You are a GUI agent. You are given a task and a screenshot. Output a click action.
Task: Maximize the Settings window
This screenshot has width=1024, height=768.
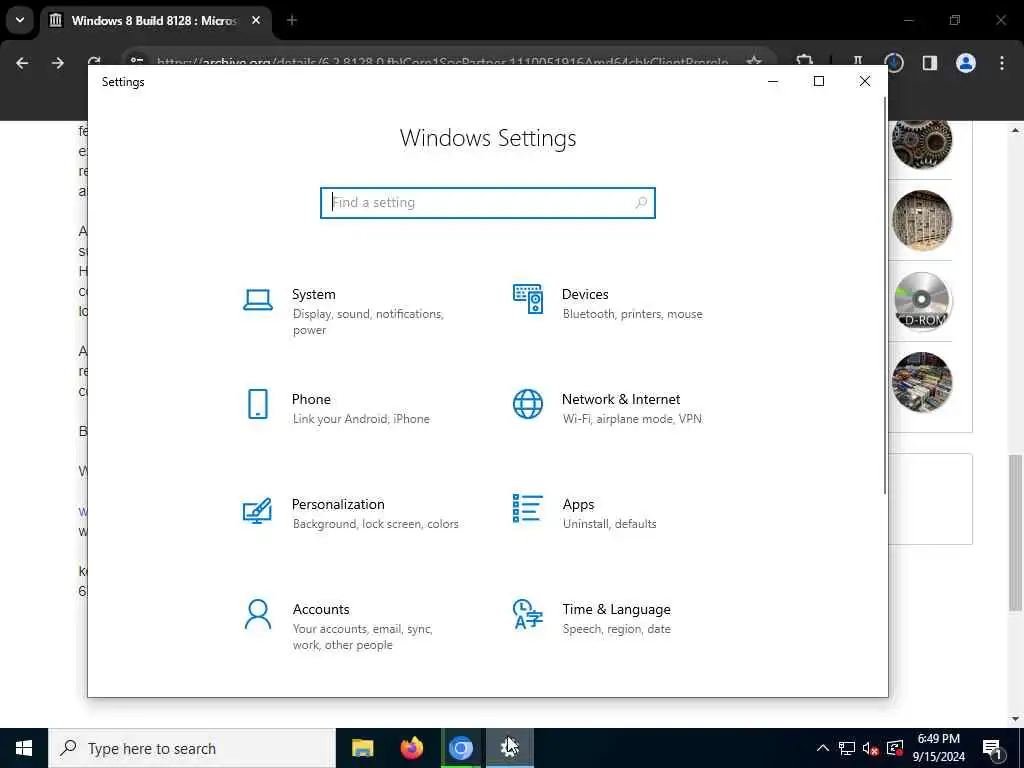click(819, 81)
